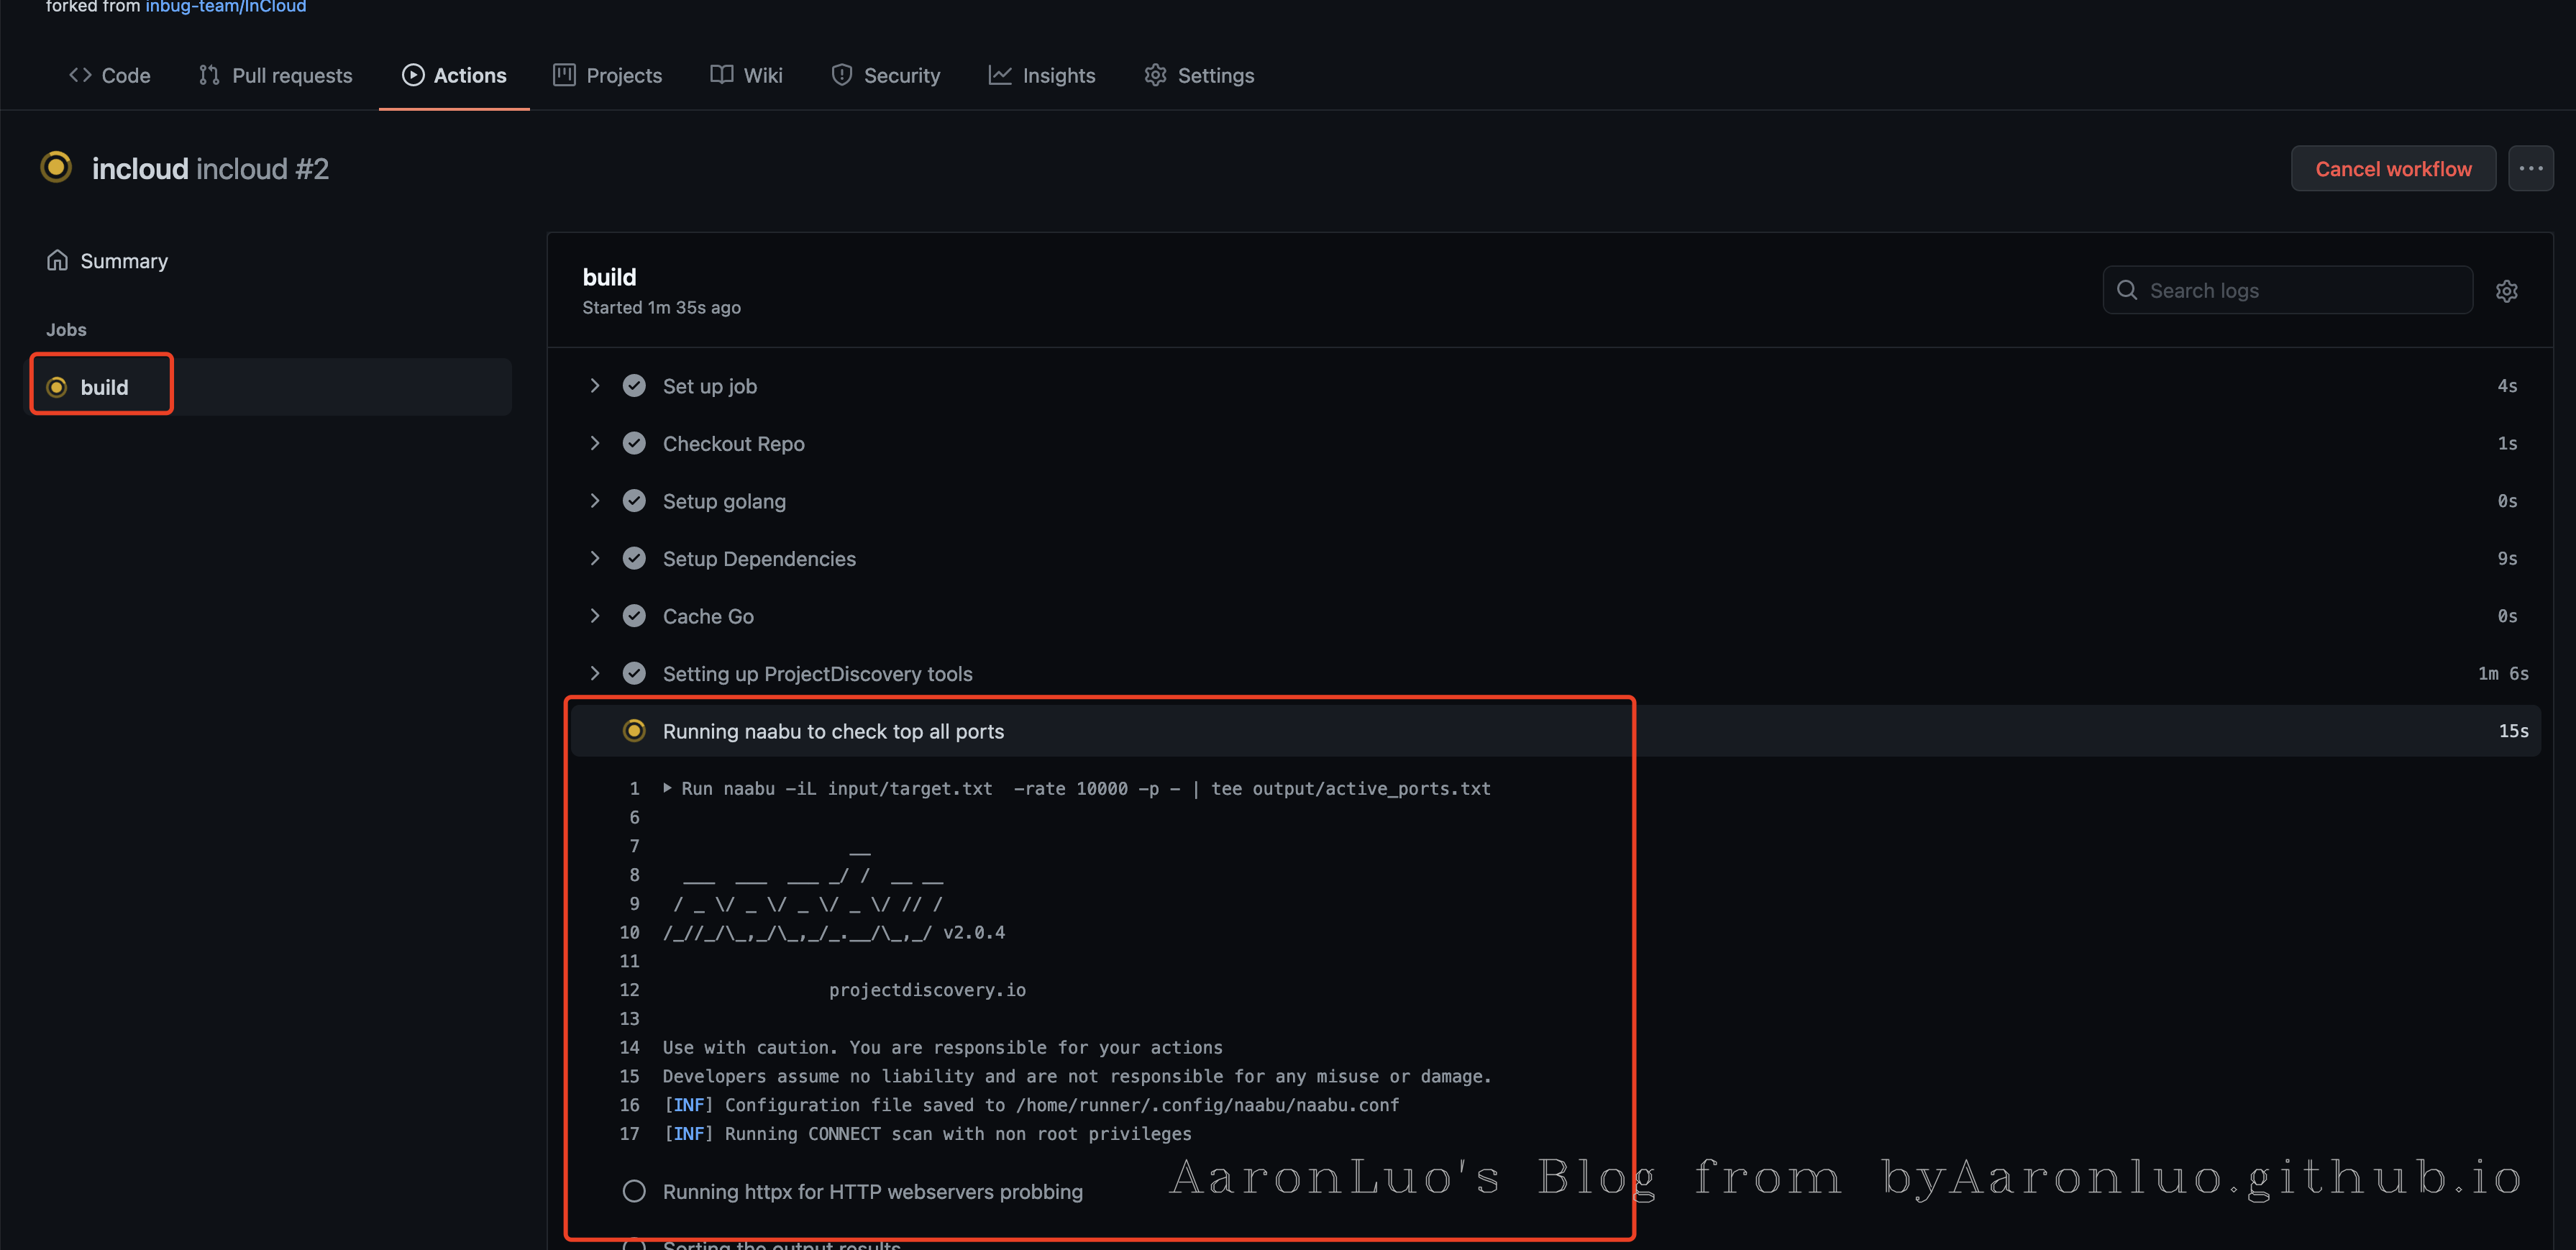Screen dimensions: 2576x1250
Task: Expand the Run naabu command triangle
Action: [x=667, y=788]
